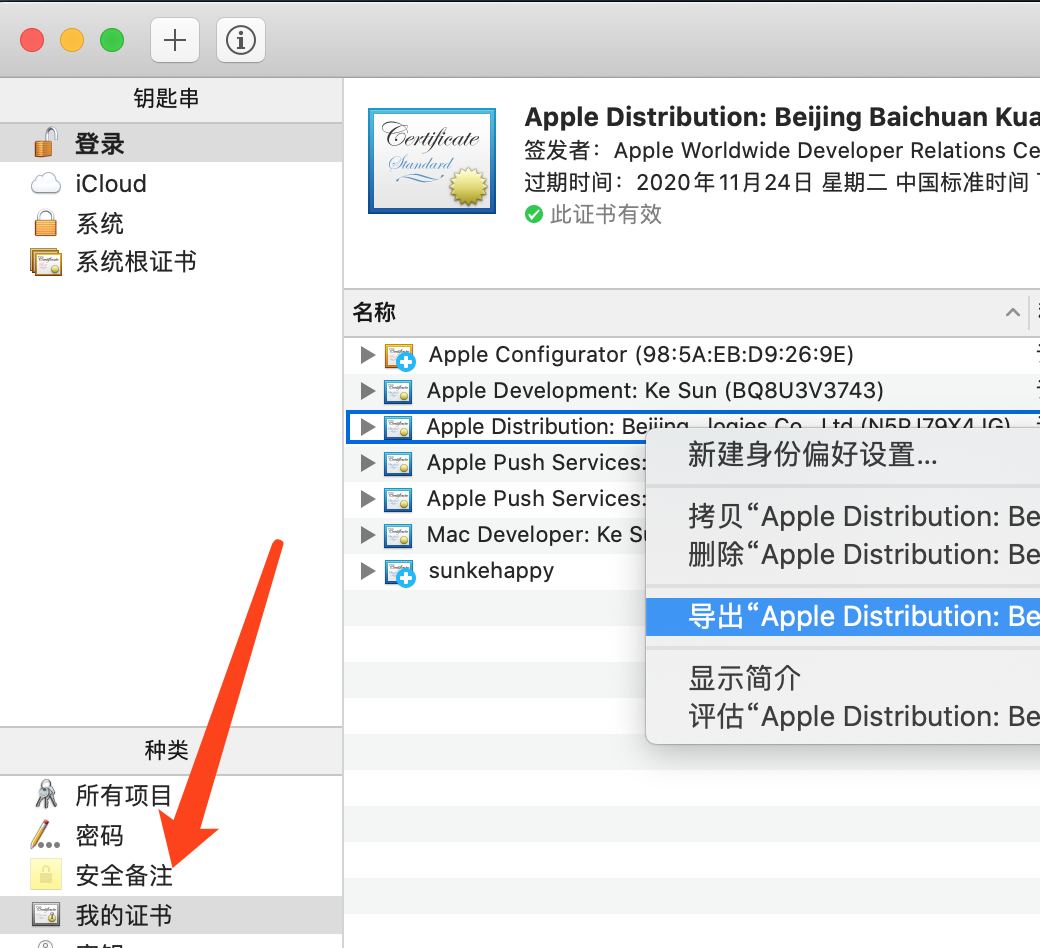Click the 签发者 Apple Worldwide Developer line
1040x948 pixels.
(x=782, y=150)
